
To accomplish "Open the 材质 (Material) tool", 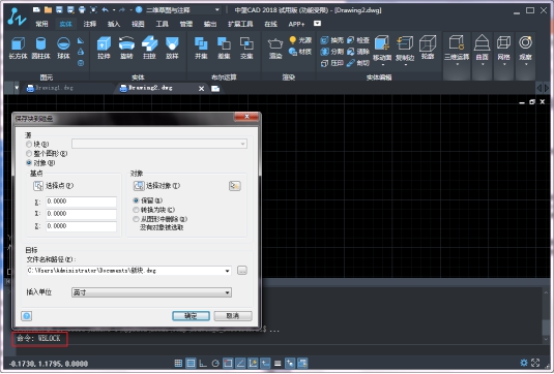I will point(300,52).
